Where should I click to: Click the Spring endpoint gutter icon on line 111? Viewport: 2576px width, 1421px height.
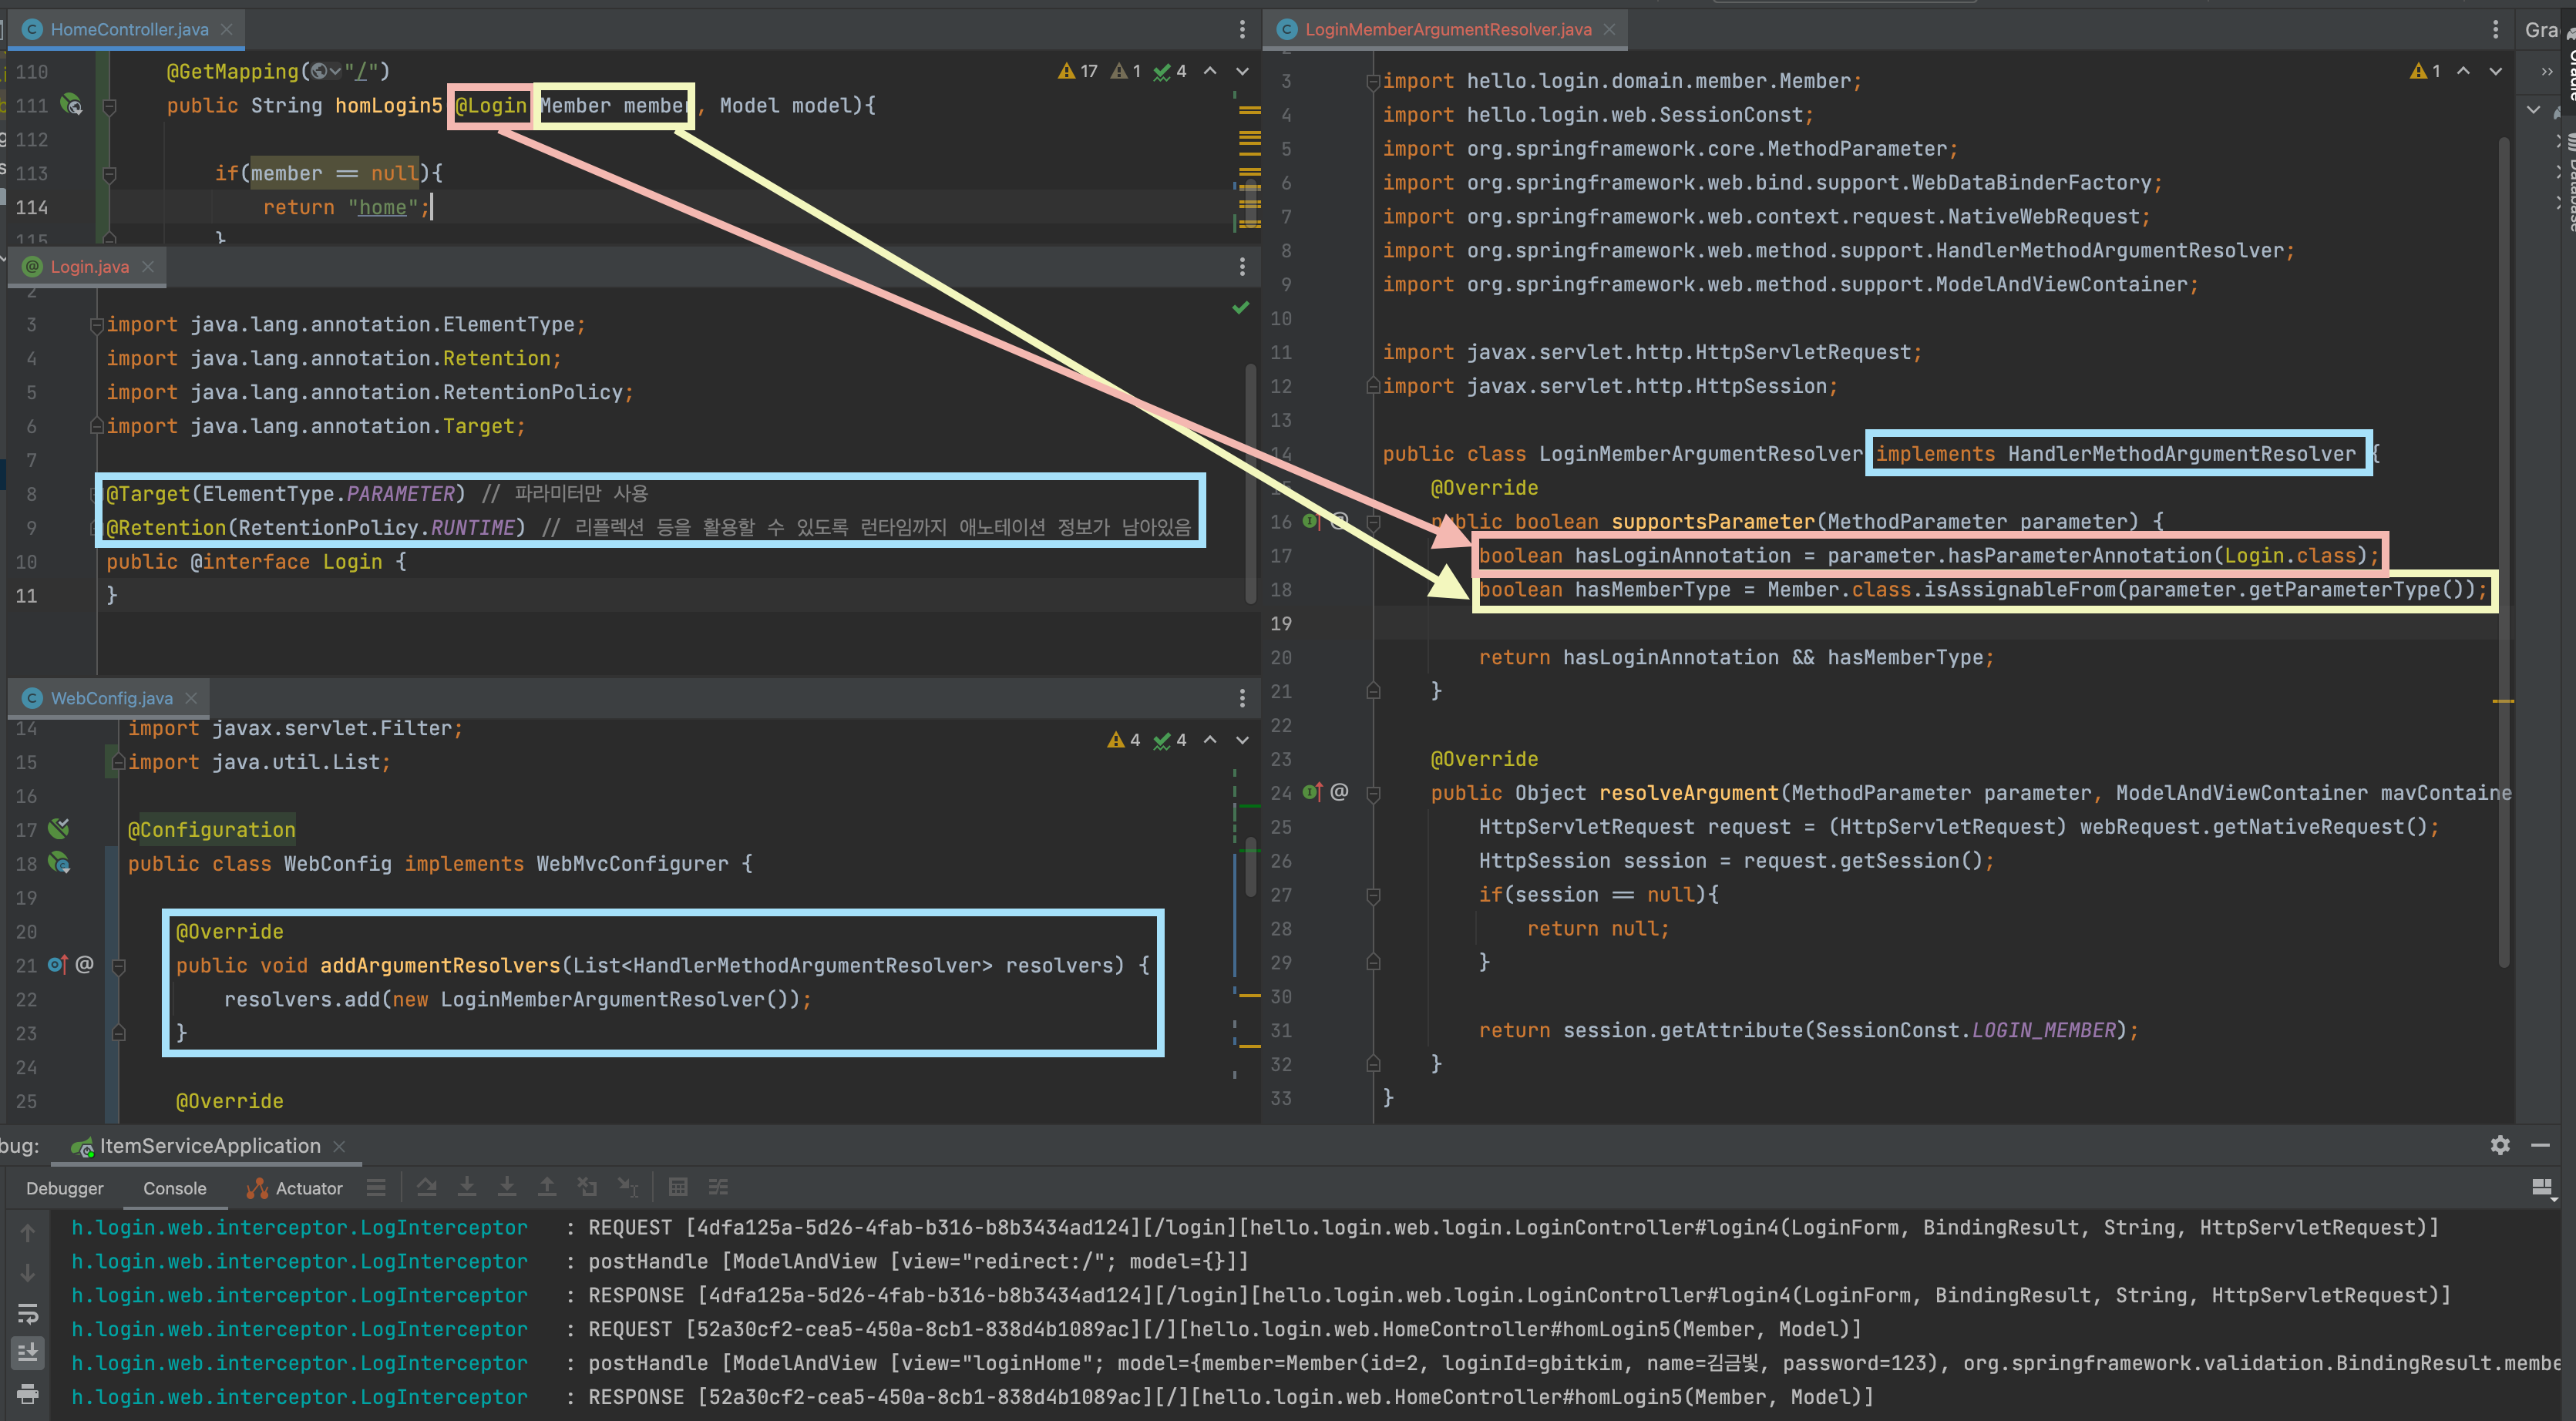[x=71, y=104]
